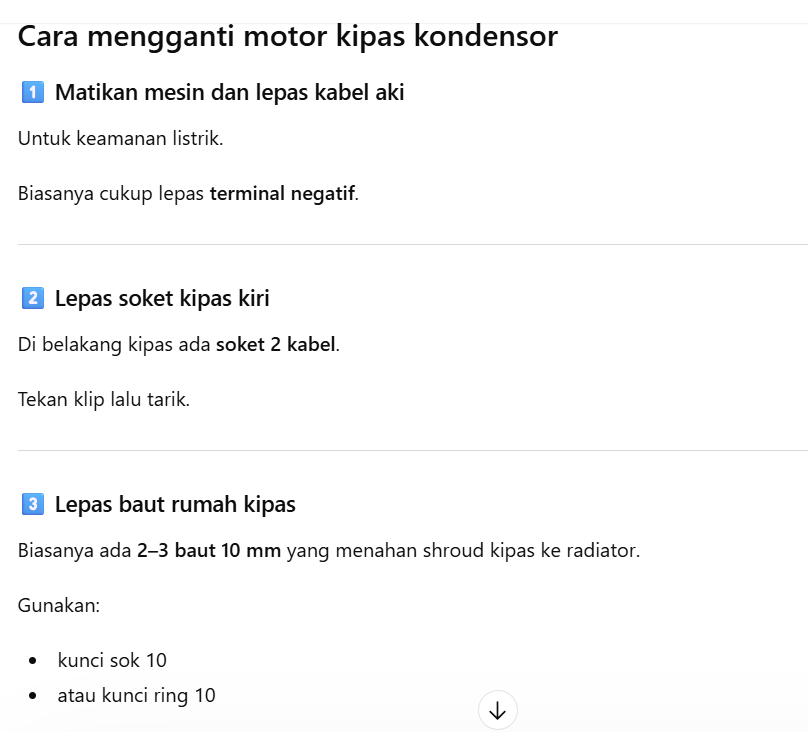Click the scroll-to-bottom arrow button
Viewport: 808px width, 732px height.
pos(498,711)
